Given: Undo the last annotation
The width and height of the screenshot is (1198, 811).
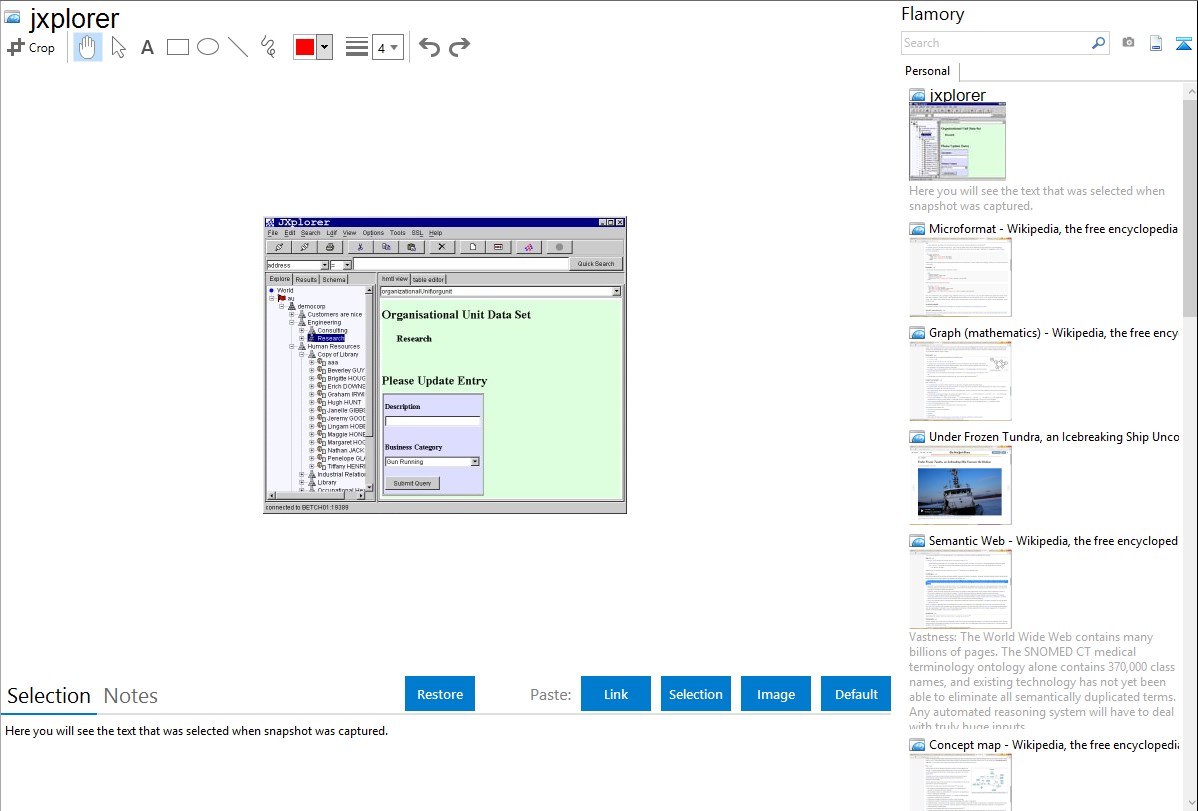Looking at the screenshot, I should (x=429, y=47).
